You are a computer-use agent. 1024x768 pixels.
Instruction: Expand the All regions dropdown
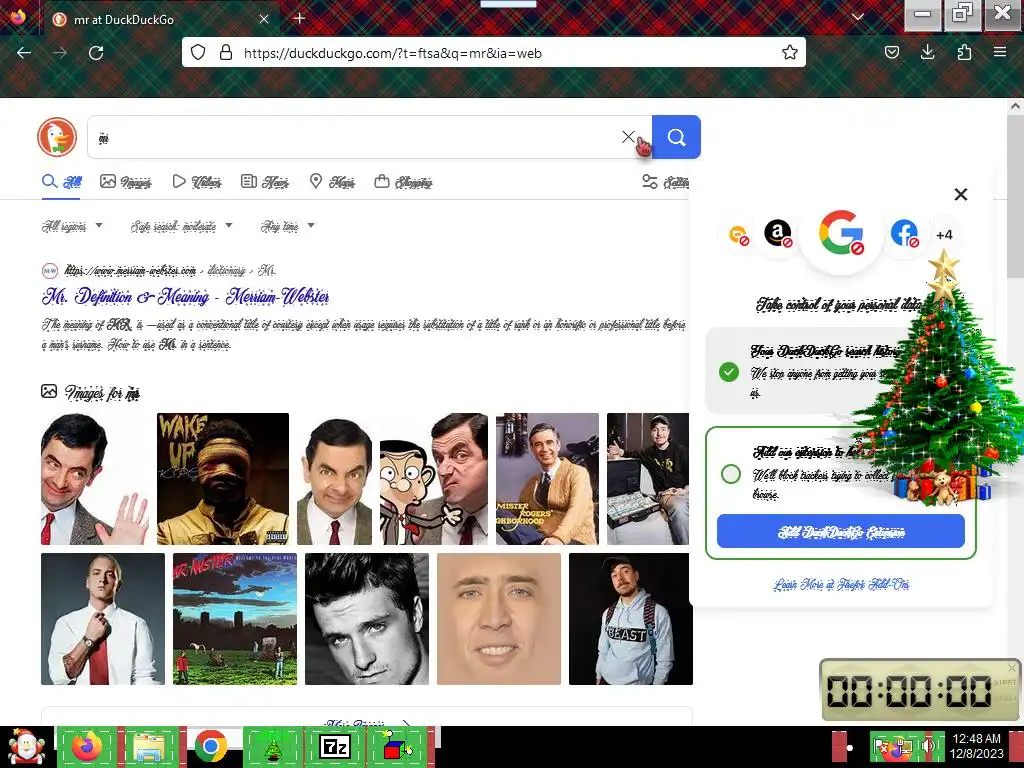click(72, 226)
